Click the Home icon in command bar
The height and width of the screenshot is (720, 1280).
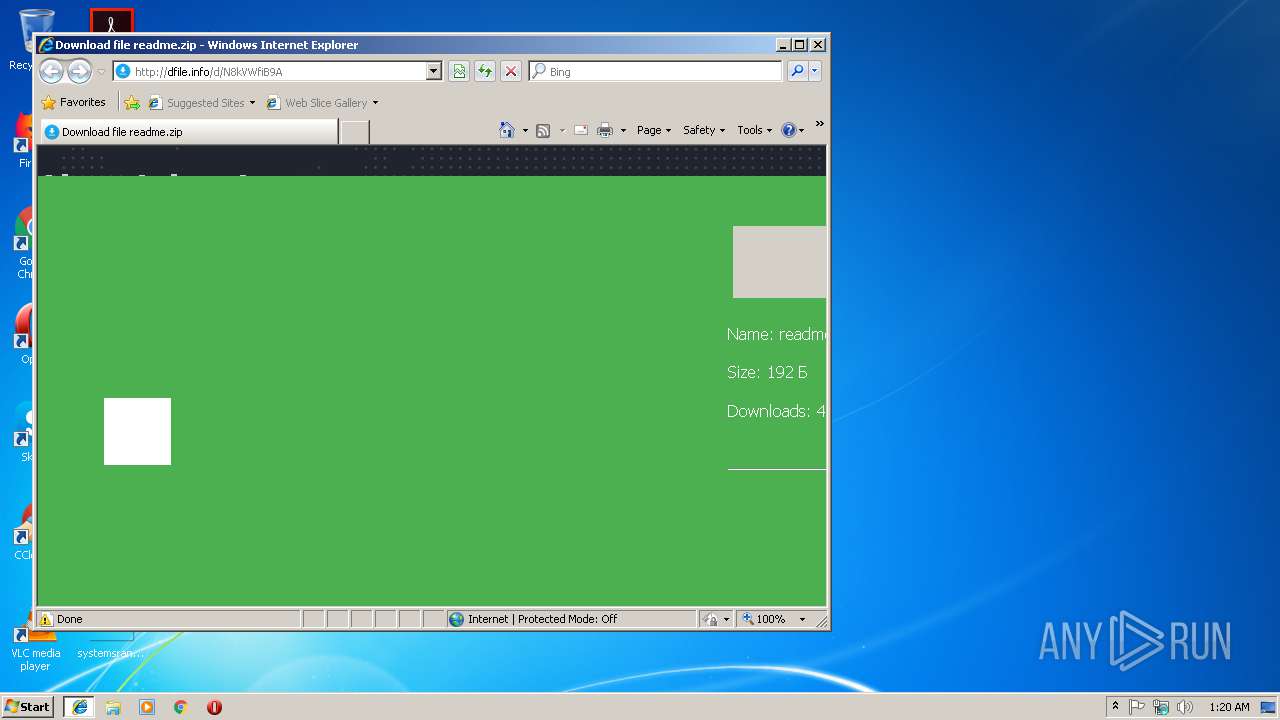coord(506,130)
